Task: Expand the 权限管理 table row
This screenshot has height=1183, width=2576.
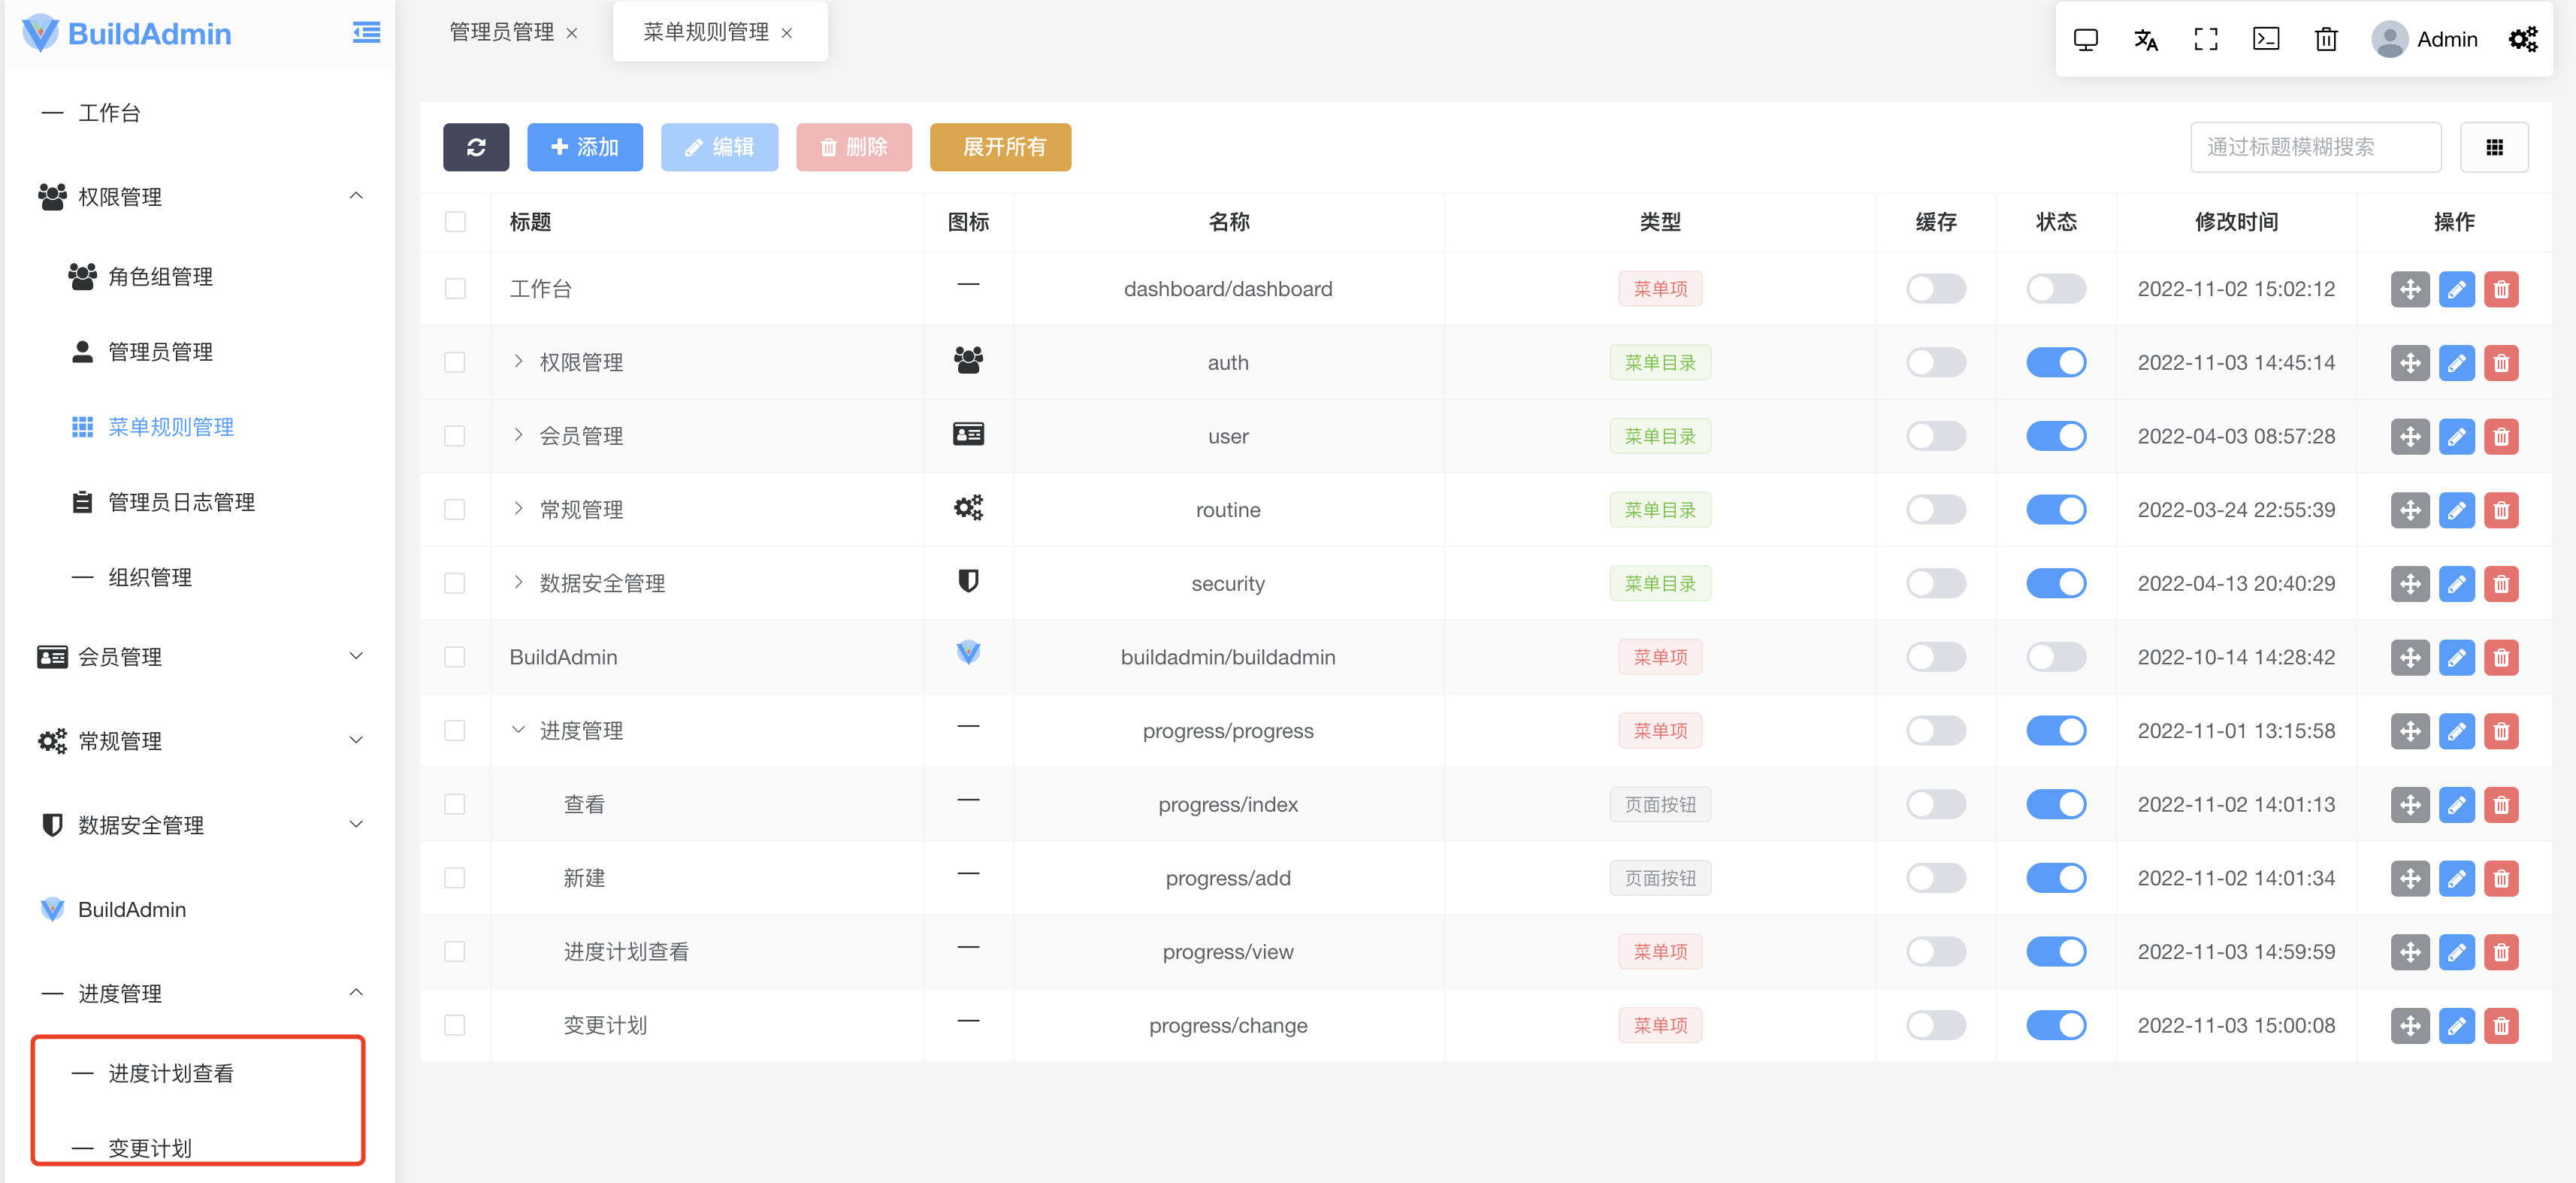Action: [x=518, y=361]
